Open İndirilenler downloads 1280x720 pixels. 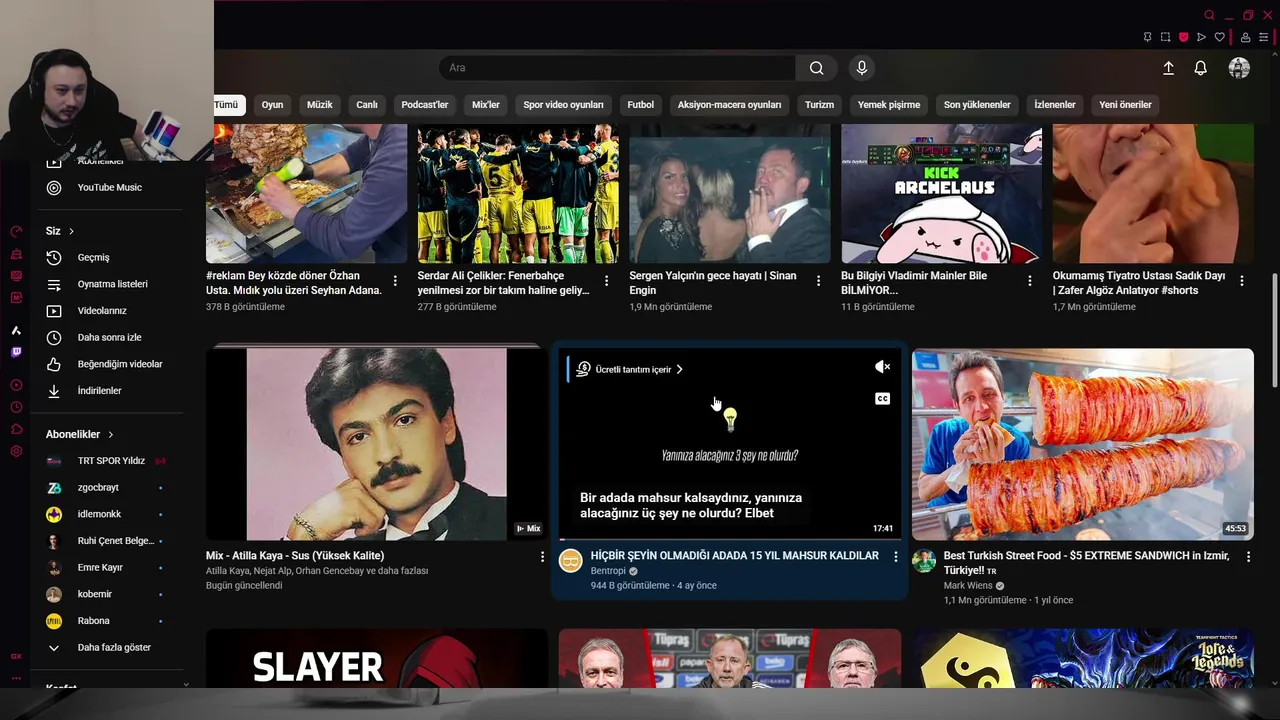(110, 391)
